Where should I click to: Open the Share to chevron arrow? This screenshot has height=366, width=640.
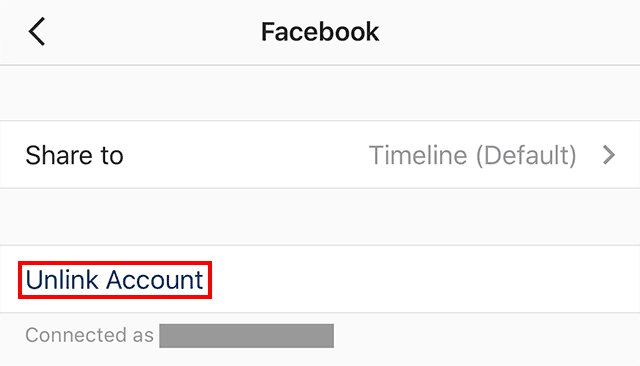click(609, 155)
